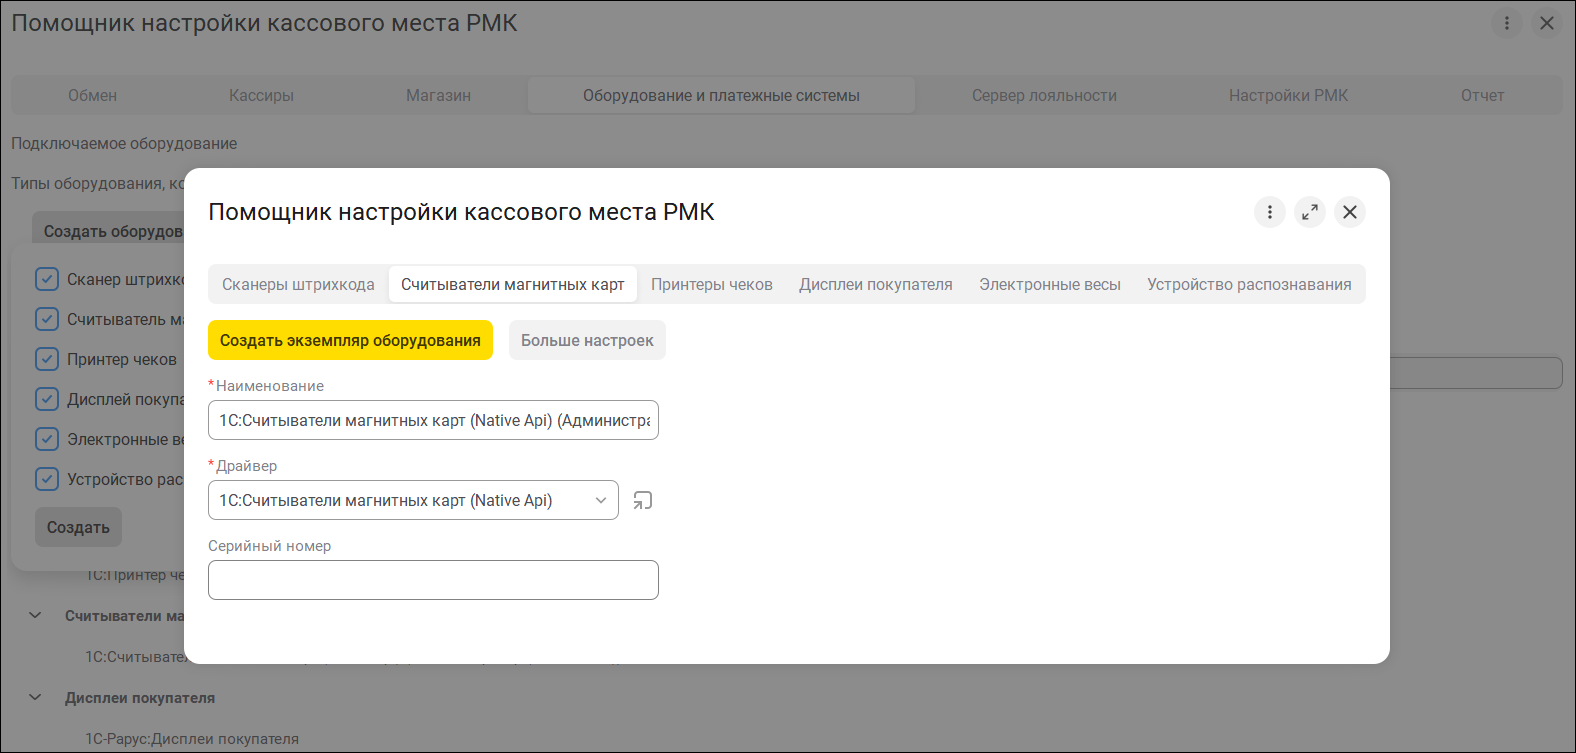
Task: Collapse the Считыватели магнитных карт group
Action: (36, 616)
